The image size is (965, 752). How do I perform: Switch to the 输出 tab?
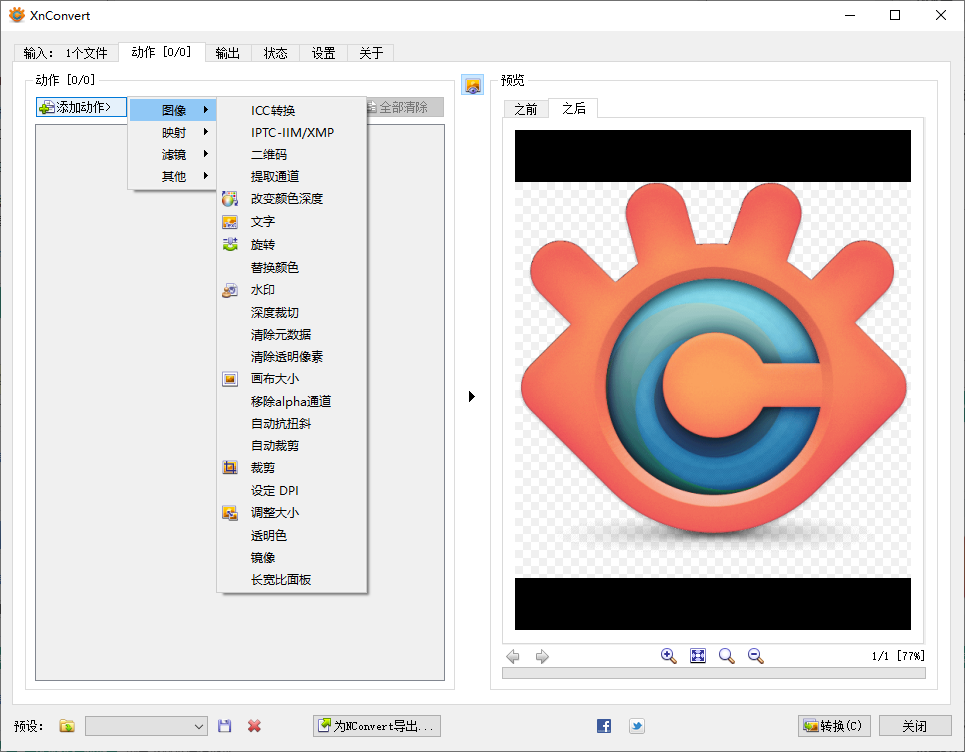pos(227,53)
